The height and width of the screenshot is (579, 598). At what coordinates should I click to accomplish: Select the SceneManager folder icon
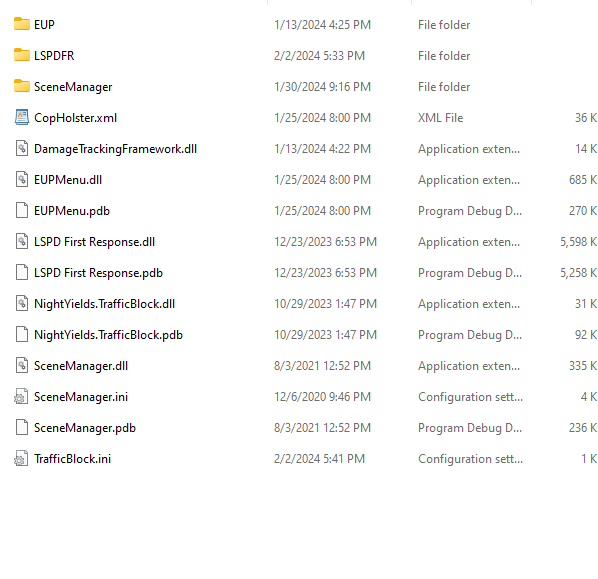point(22,86)
